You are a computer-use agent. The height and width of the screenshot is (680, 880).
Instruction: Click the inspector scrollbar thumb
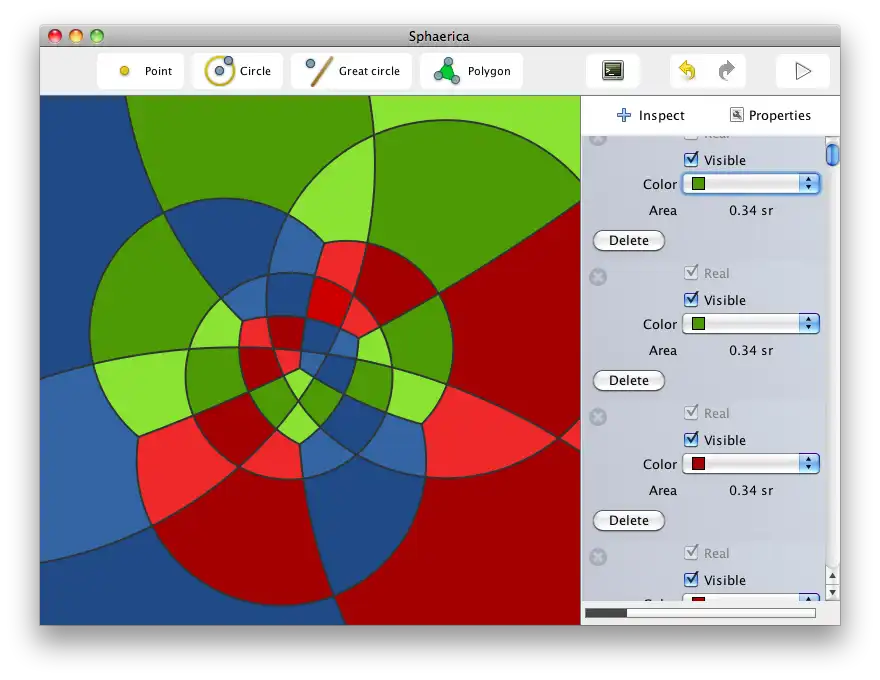pos(833,155)
